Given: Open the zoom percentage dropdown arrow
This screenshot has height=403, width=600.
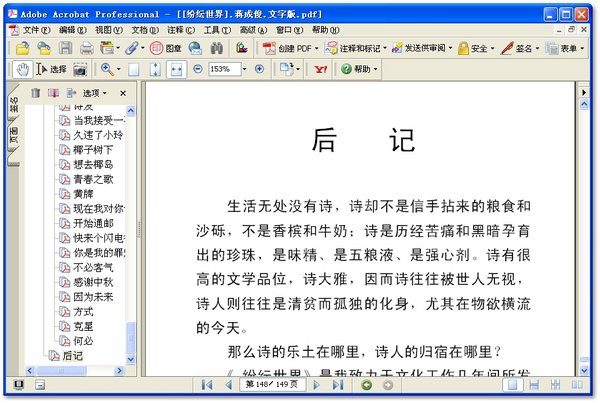Looking at the screenshot, I should [x=245, y=69].
